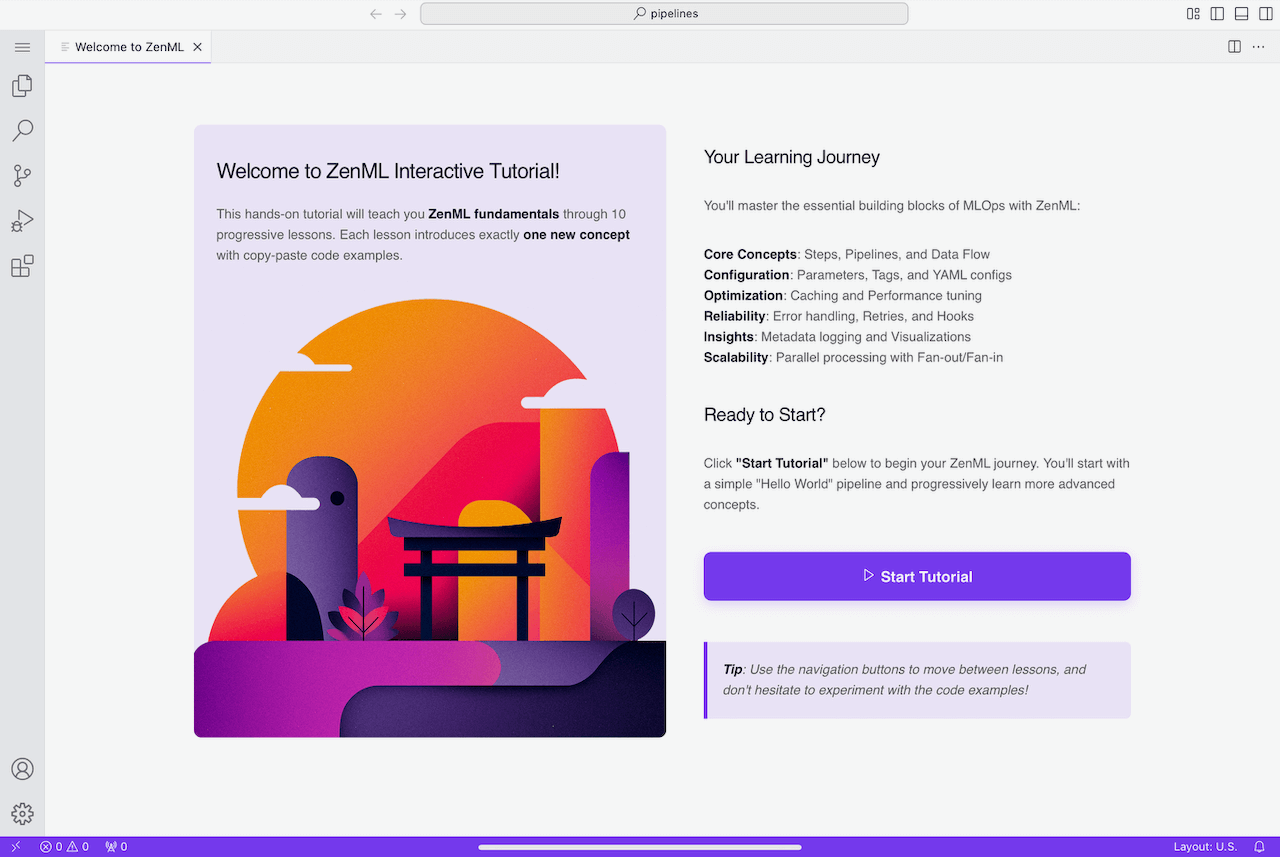Expand the editor More Actions menu

coord(1258,47)
